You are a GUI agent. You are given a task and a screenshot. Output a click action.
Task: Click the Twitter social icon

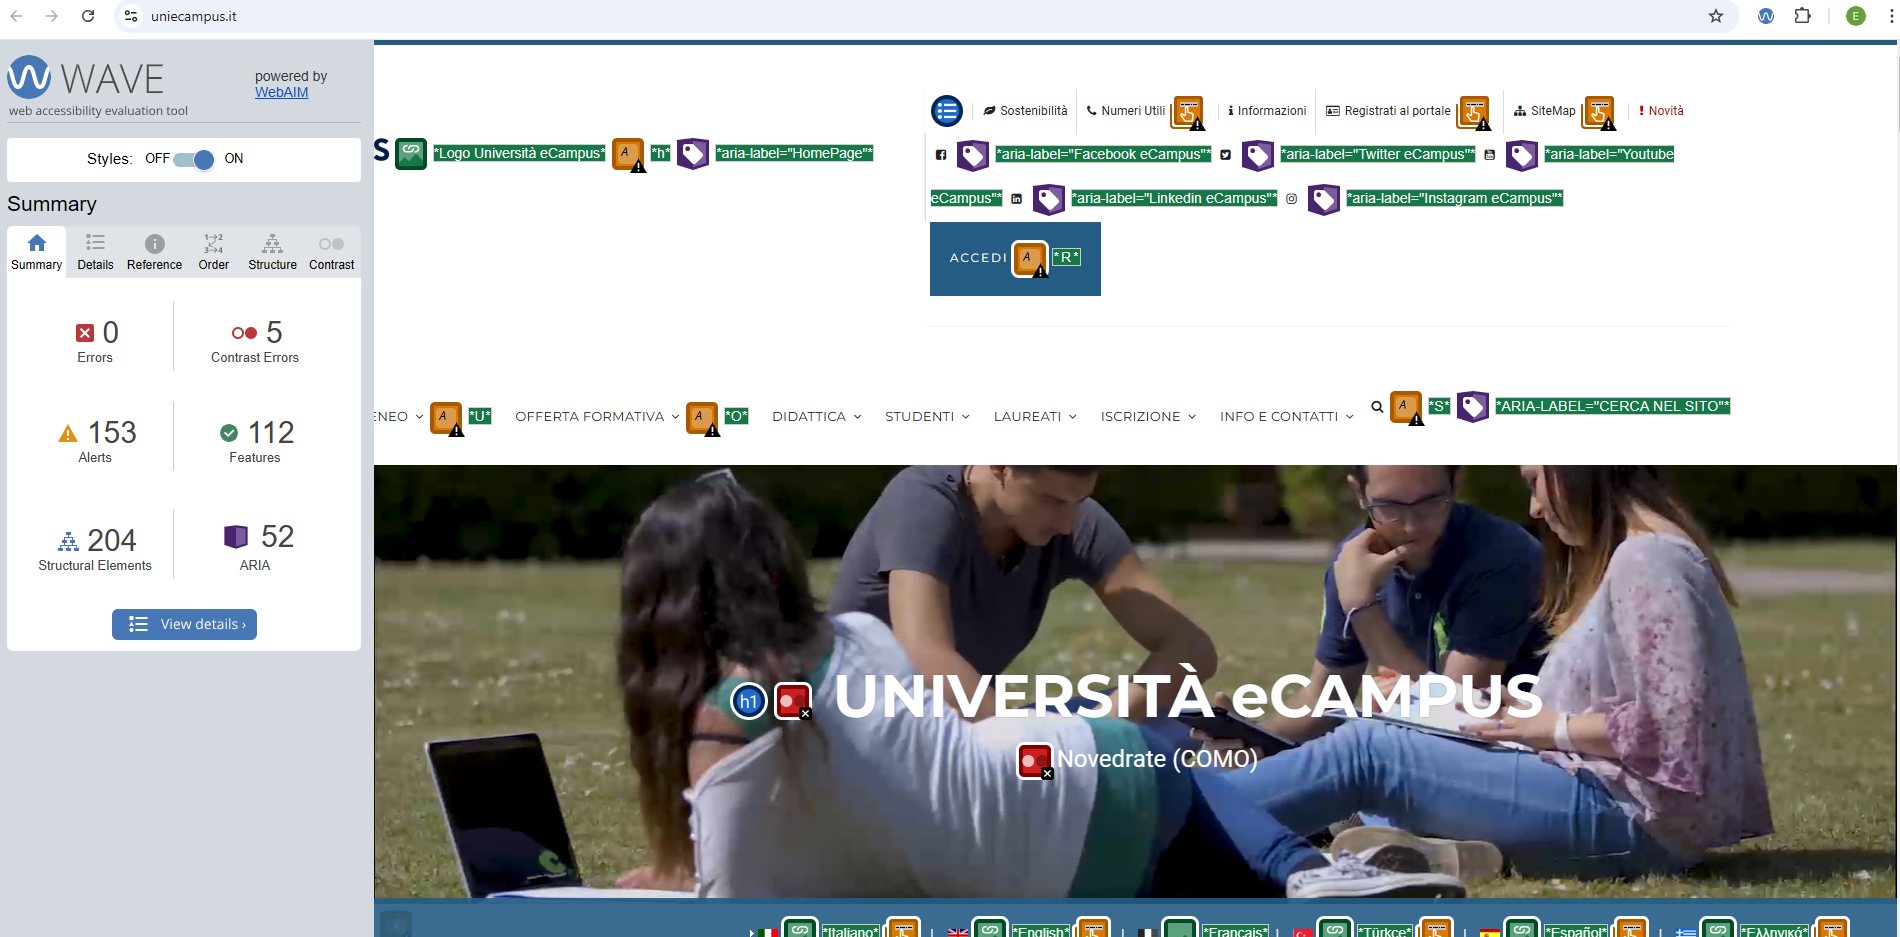tap(1225, 155)
